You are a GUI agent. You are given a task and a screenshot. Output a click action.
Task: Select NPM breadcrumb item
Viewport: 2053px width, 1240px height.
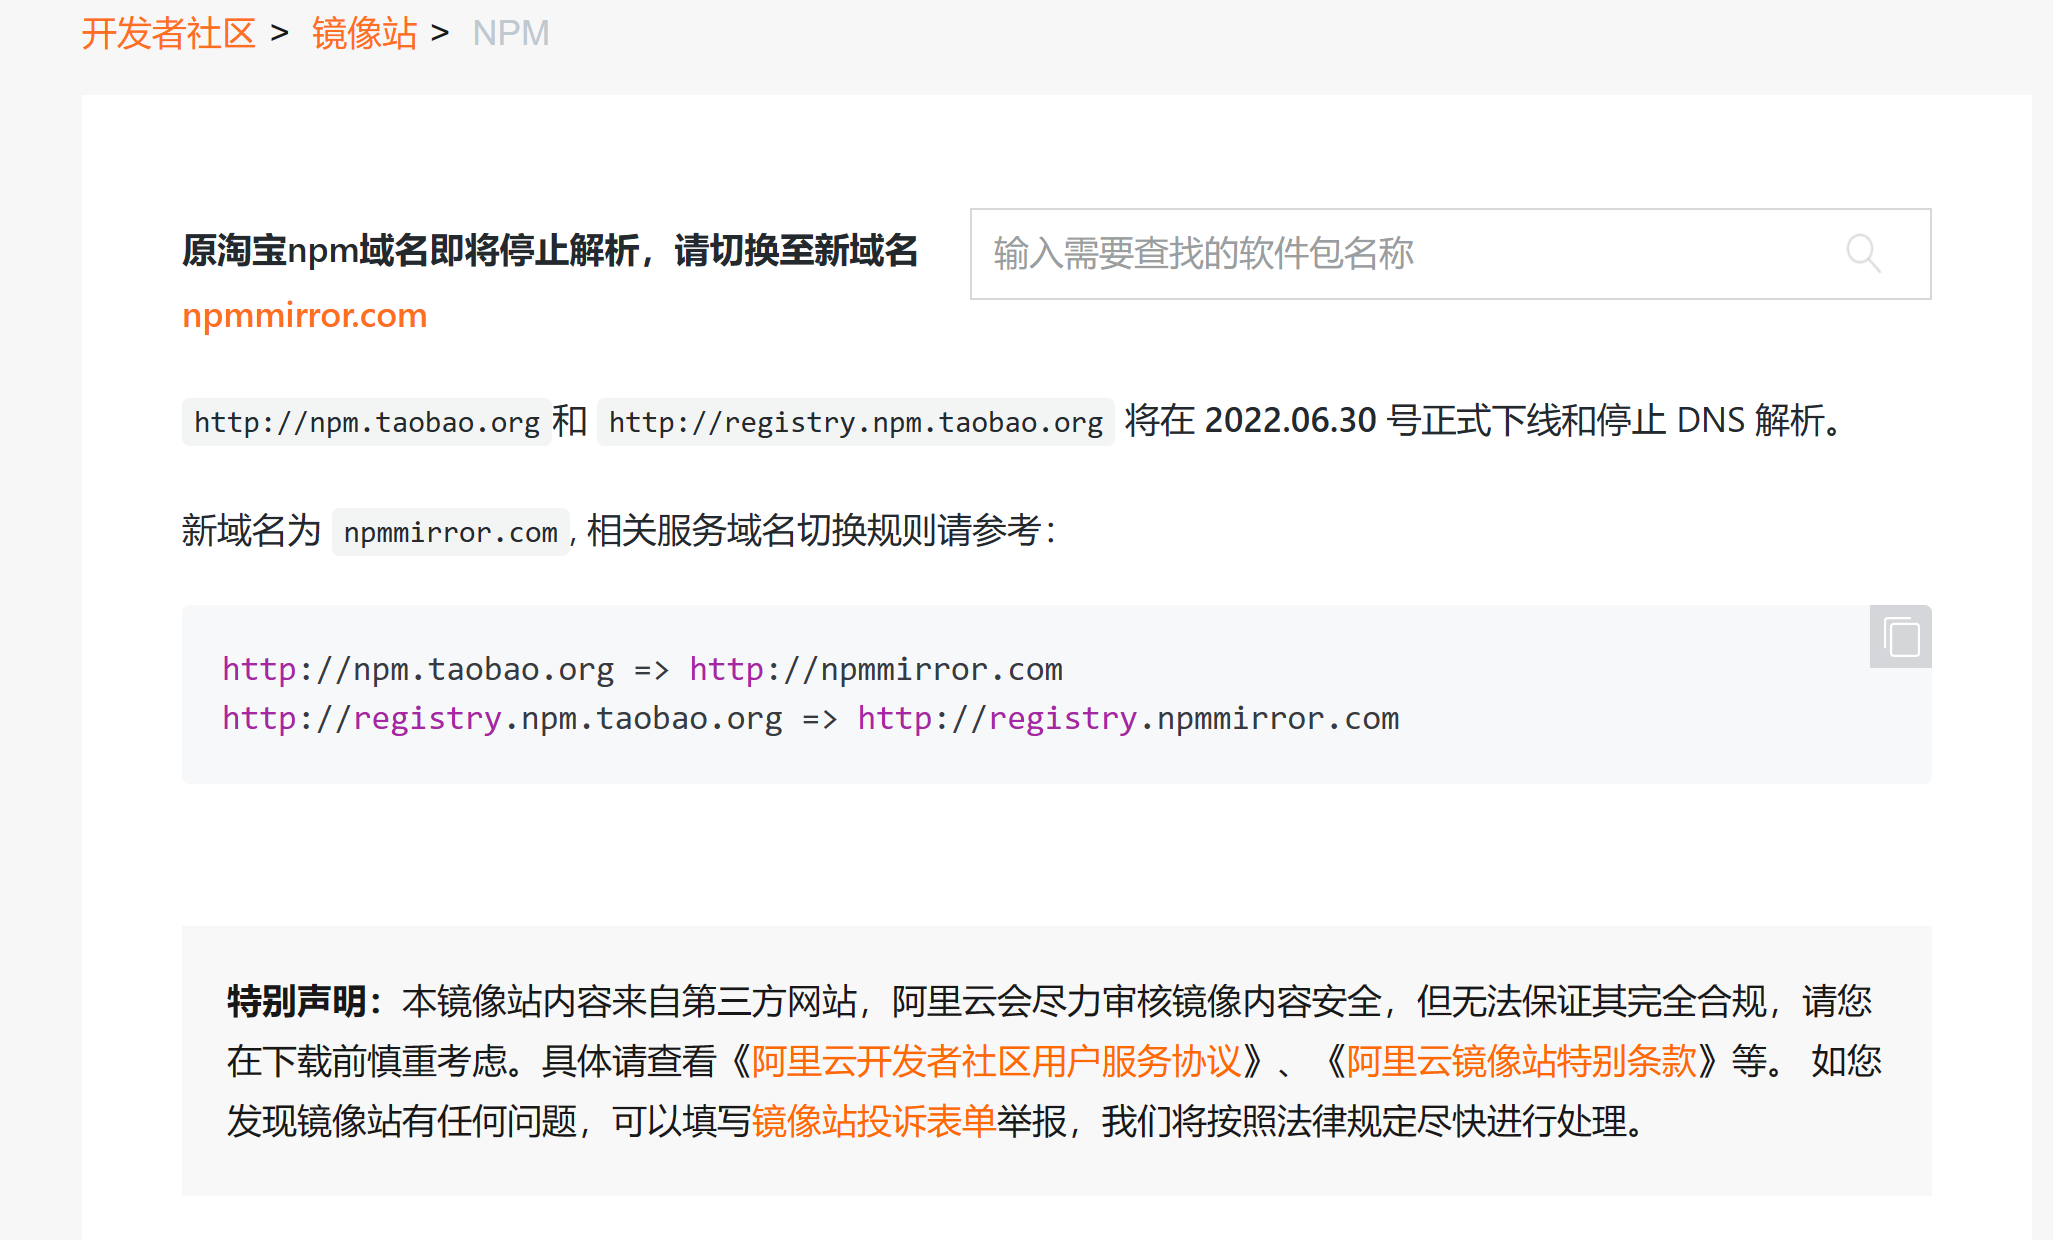[x=511, y=33]
